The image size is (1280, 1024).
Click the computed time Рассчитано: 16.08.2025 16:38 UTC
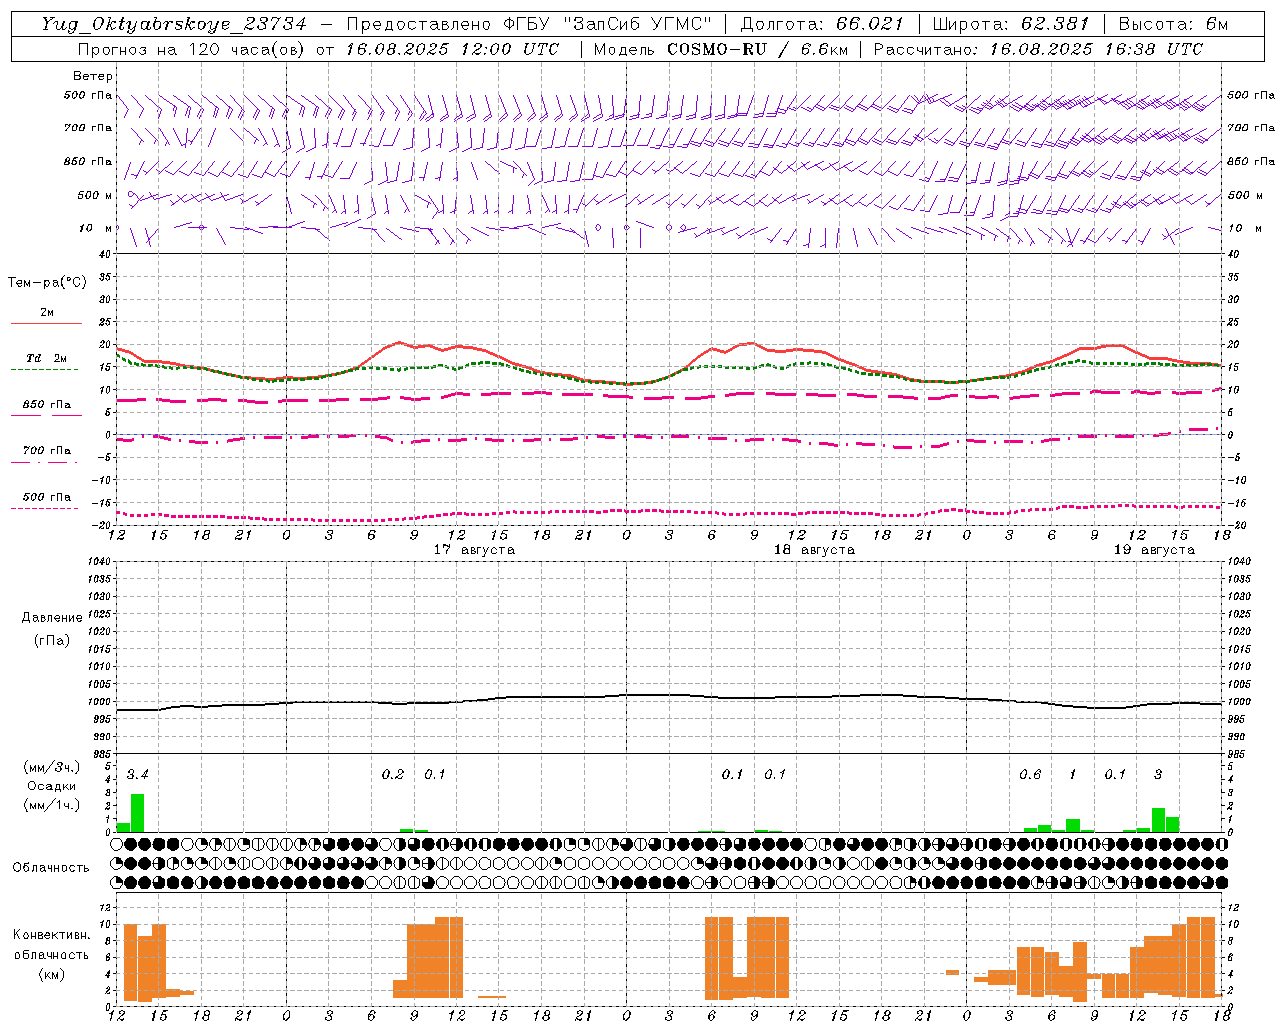tap(1038, 49)
